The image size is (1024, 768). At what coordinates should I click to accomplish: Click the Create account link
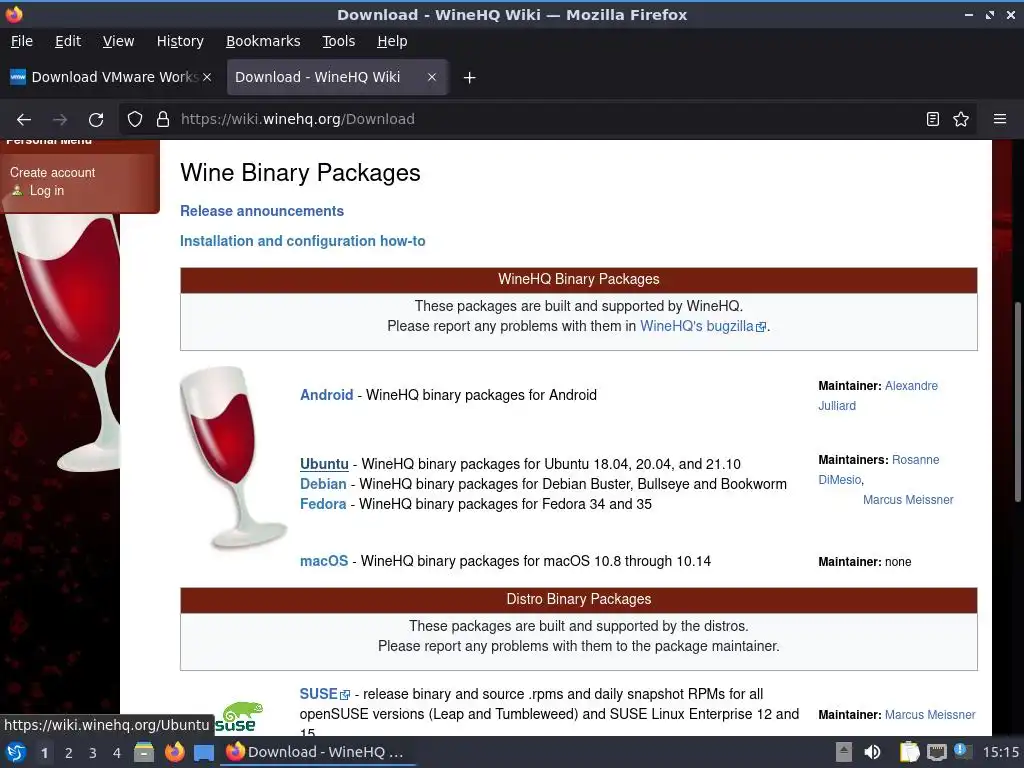pos(52,172)
